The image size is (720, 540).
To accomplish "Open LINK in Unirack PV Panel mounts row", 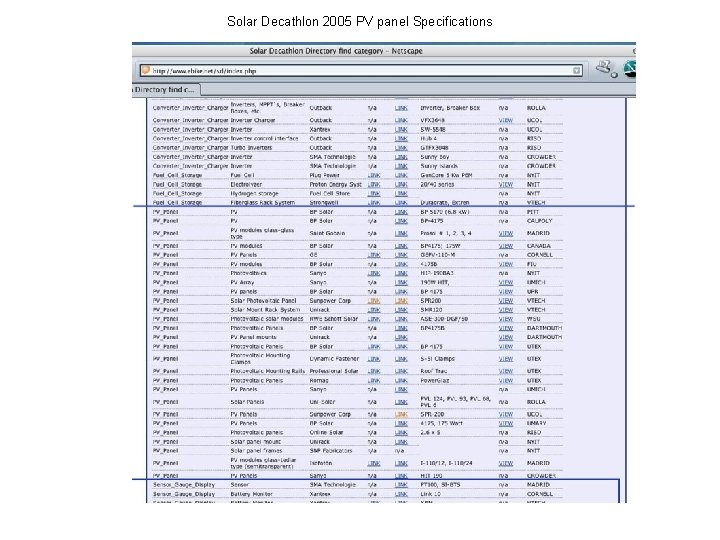I will [401, 338].
